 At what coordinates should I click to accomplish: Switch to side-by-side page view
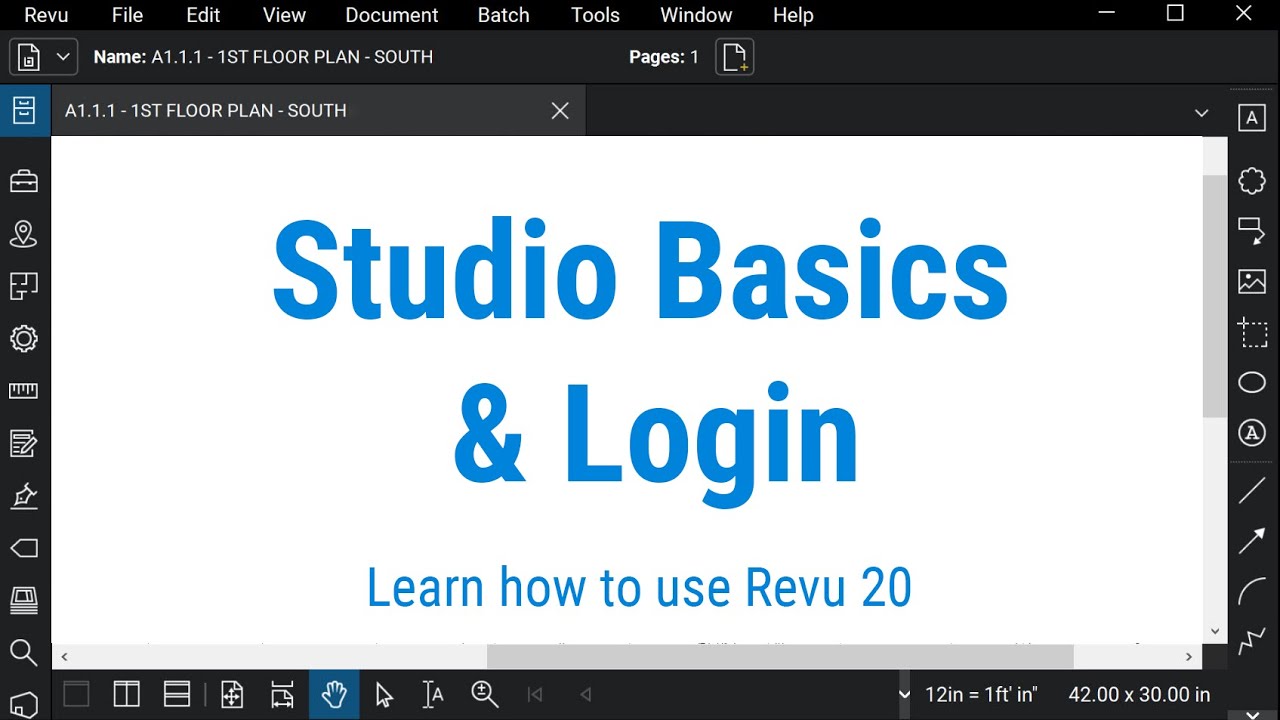pos(126,694)
